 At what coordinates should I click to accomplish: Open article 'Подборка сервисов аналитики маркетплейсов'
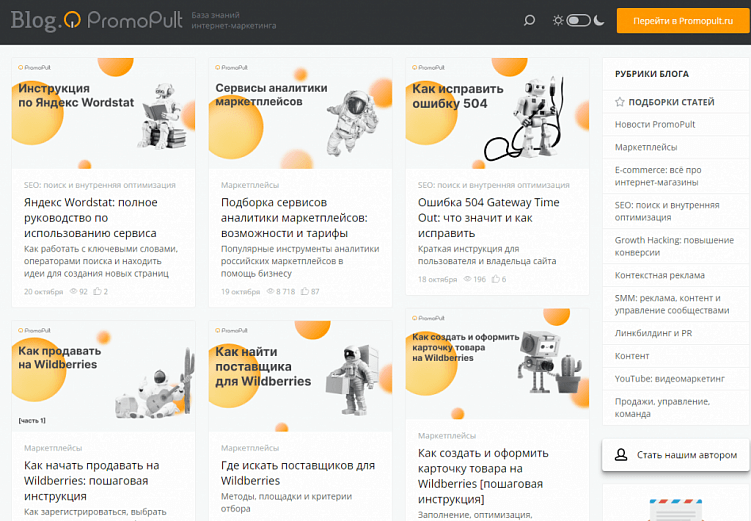coord(294,218)
